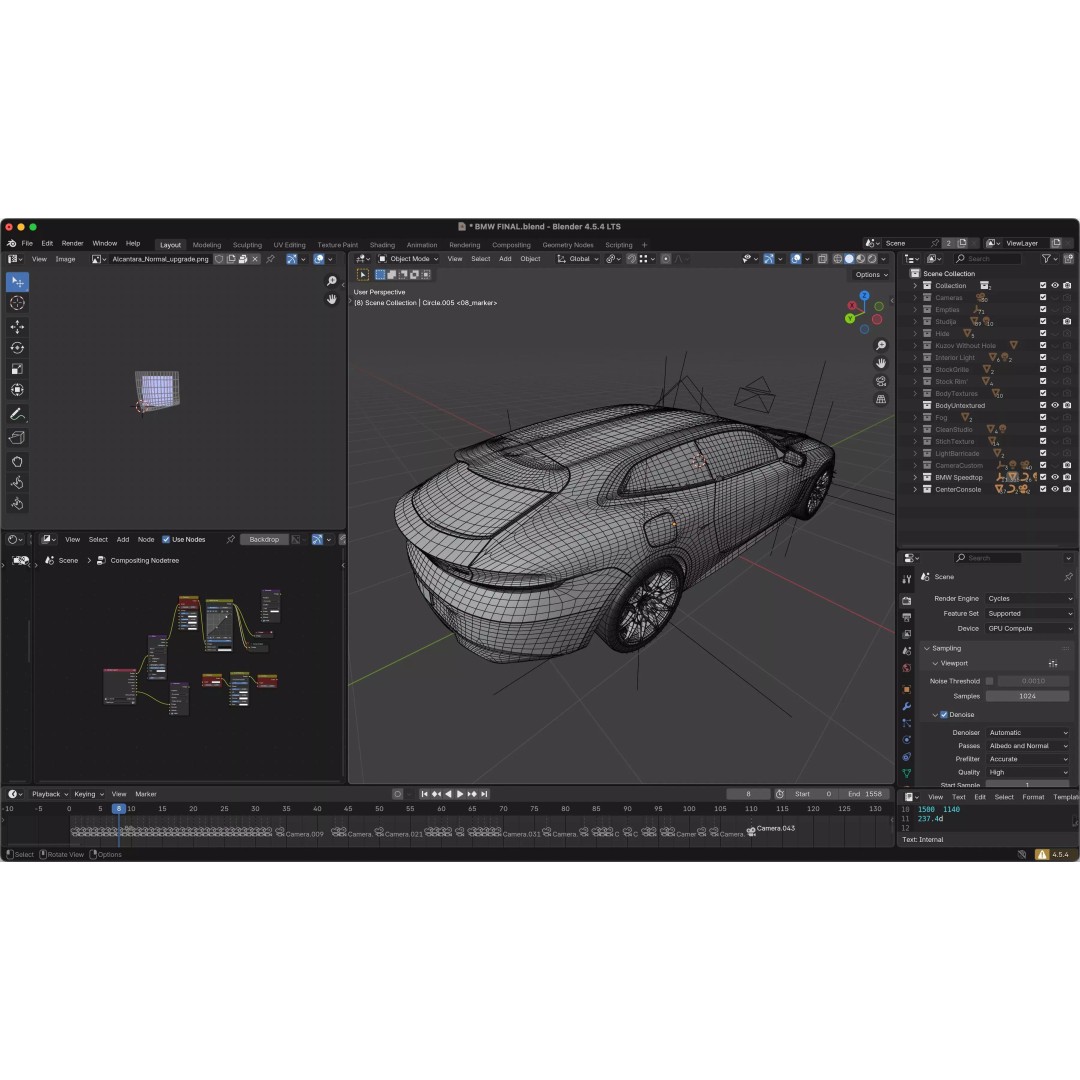This screenshot has width=1080, height=1080.
Task: Click the zoom magnifier in image editor
Action: [332, 281]
